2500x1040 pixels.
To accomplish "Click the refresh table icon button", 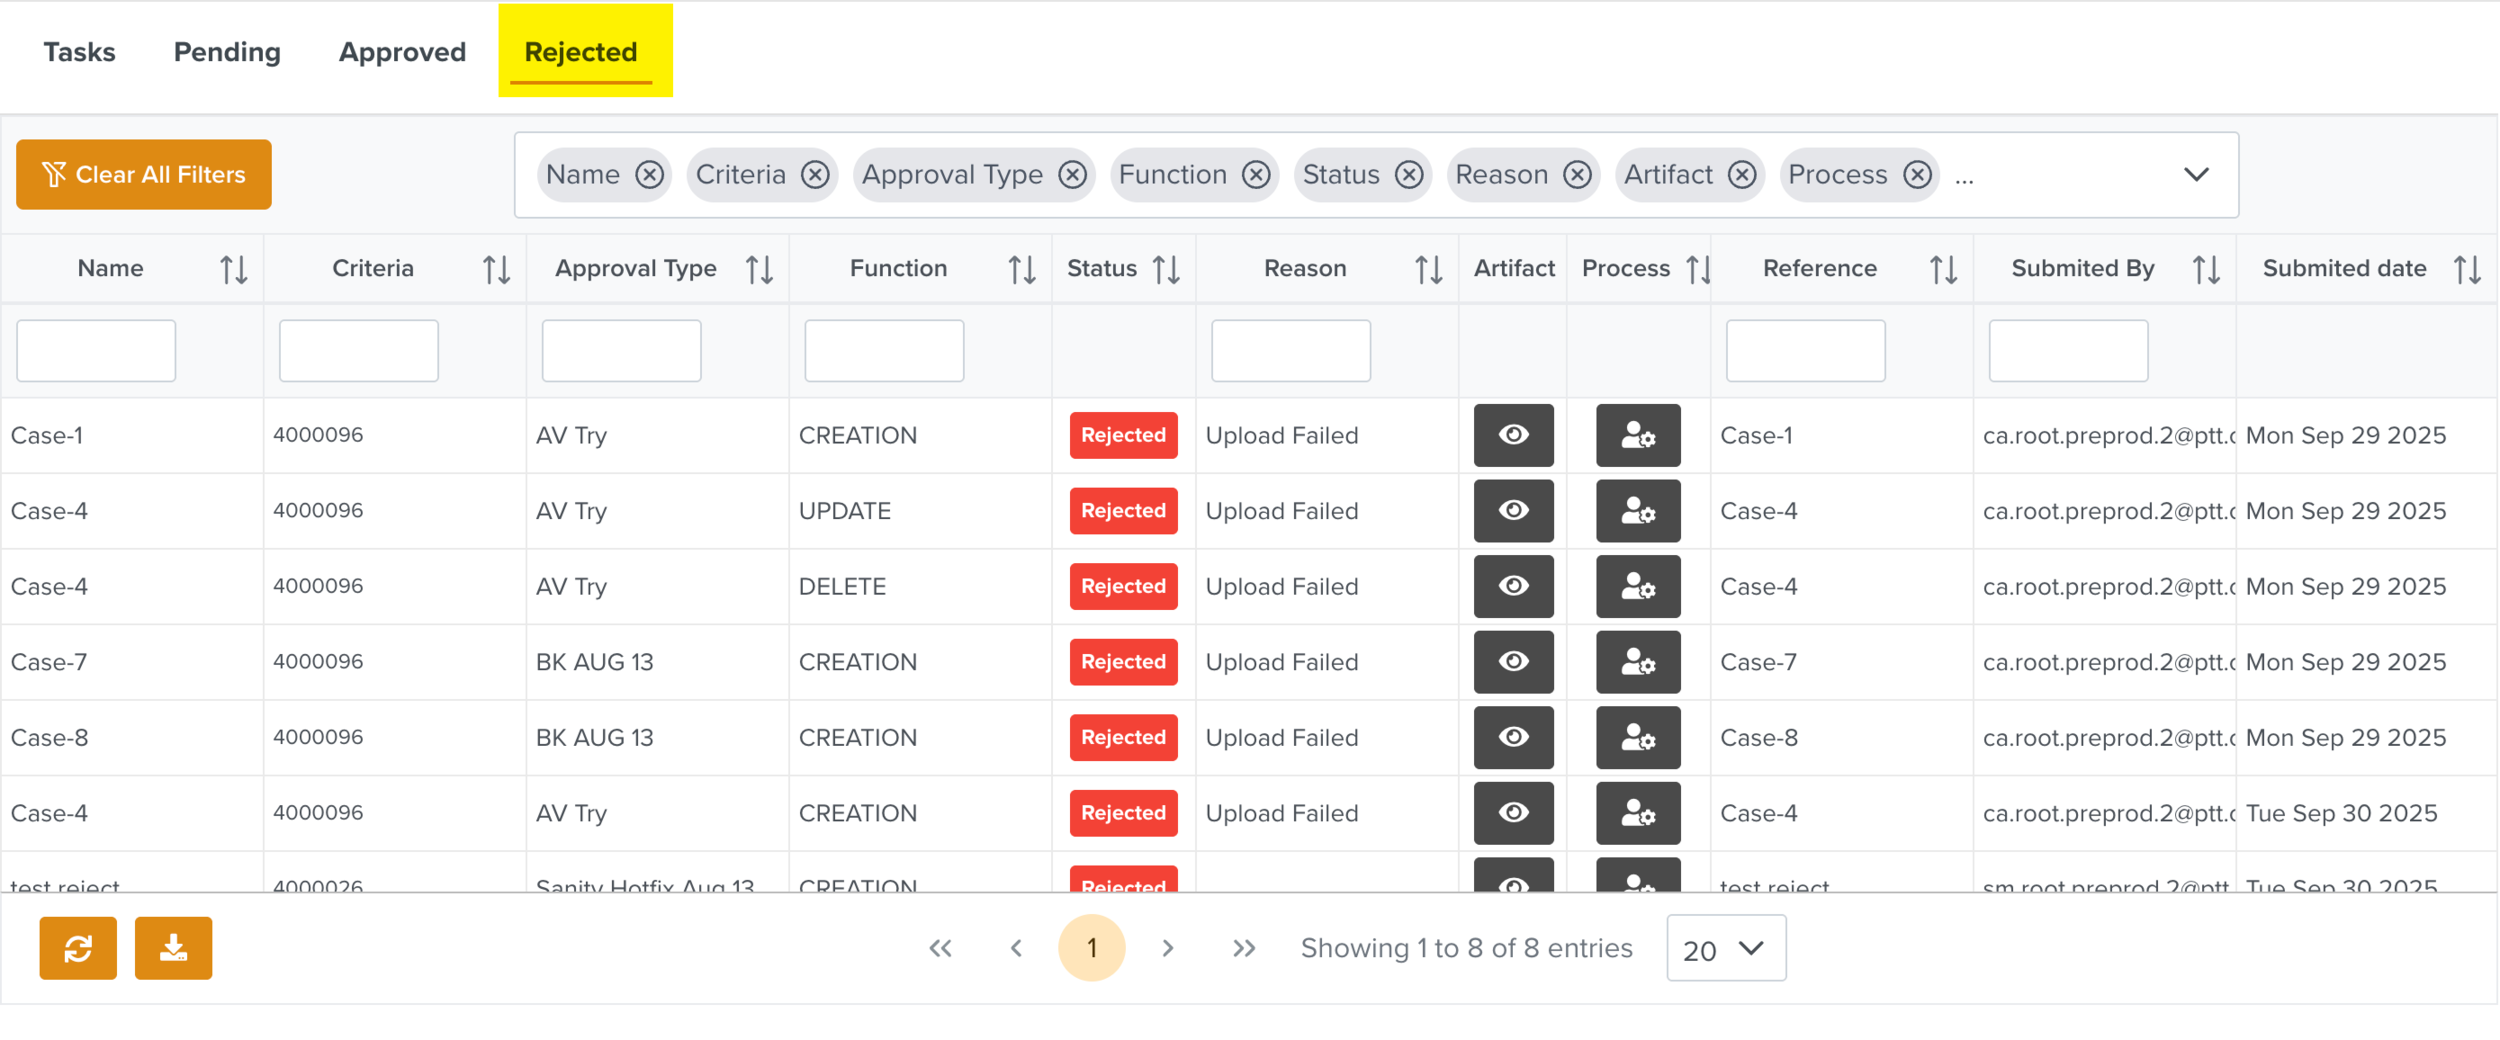I will coord(78,948).
